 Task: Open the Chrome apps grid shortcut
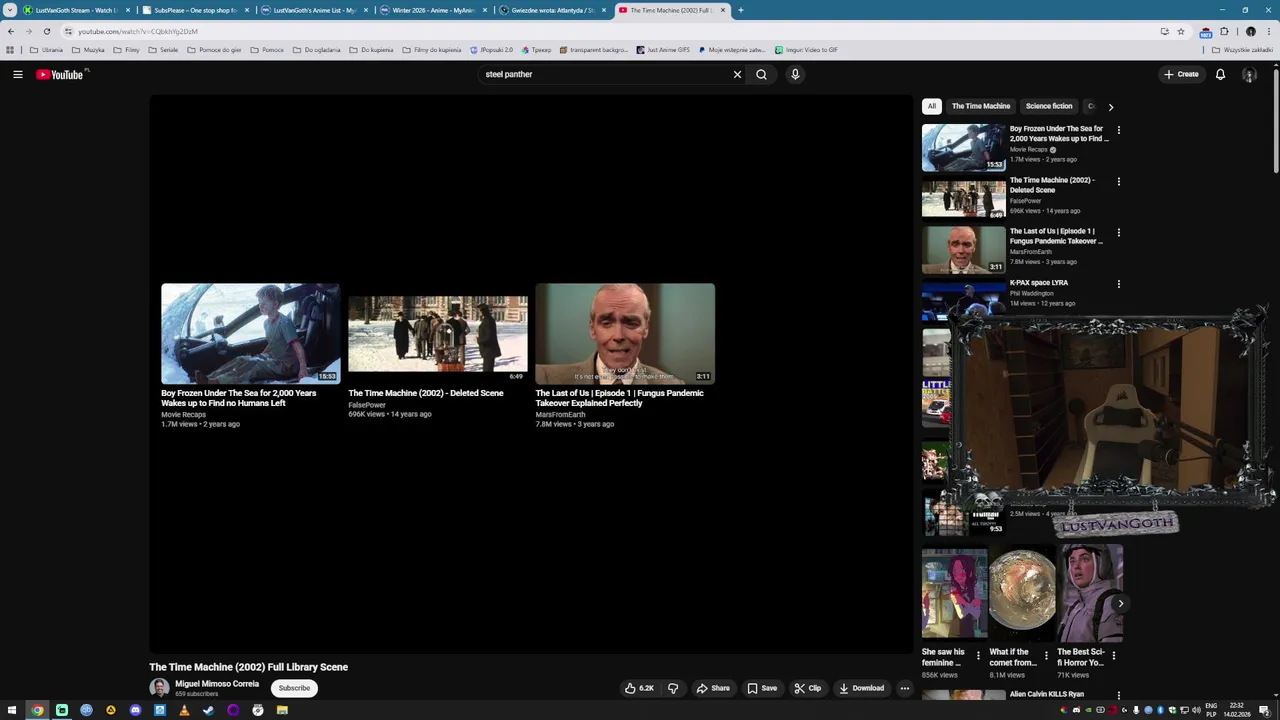pos(10,49)
